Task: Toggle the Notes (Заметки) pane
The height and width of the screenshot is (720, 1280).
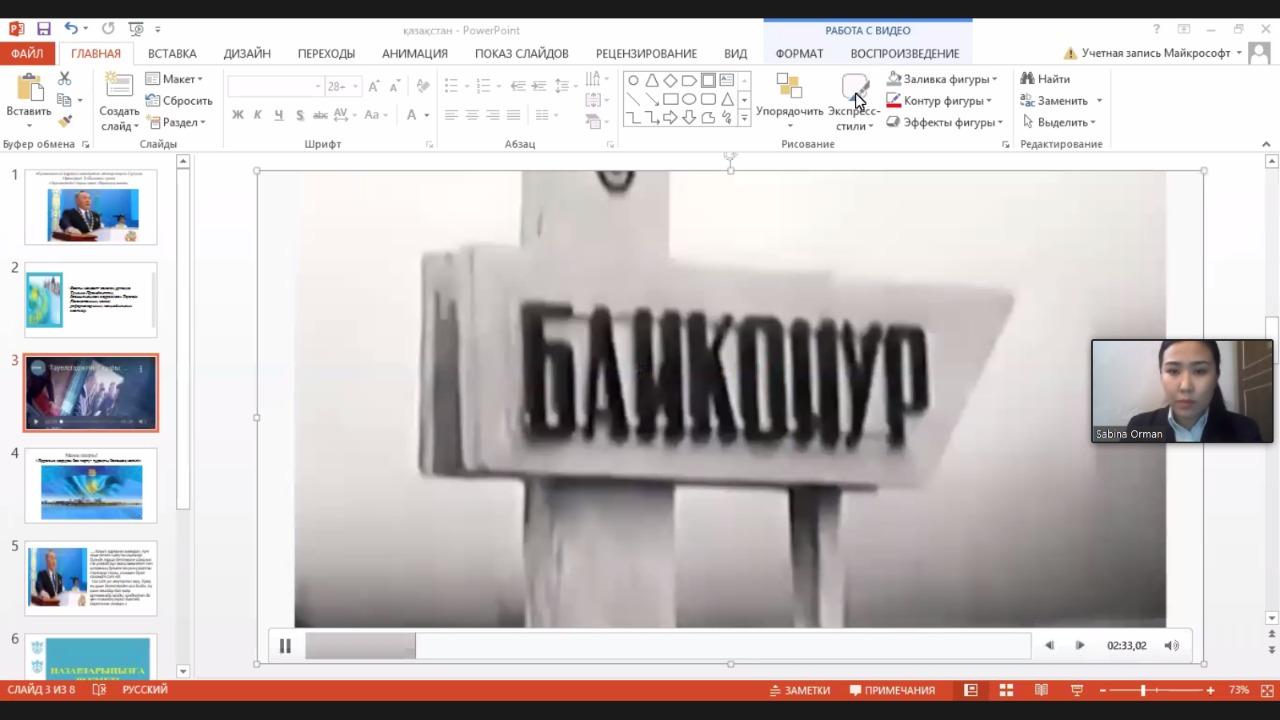Action: [799, 690]
